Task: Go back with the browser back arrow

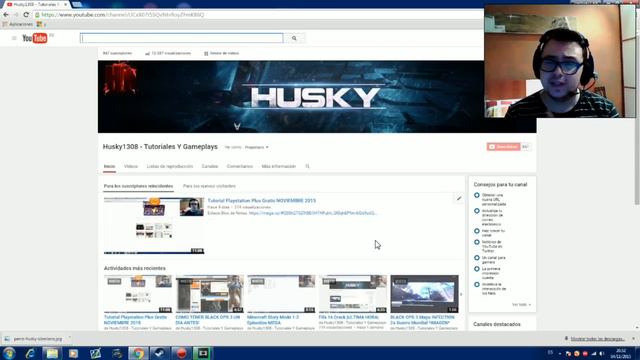Action: click(6, 15)
